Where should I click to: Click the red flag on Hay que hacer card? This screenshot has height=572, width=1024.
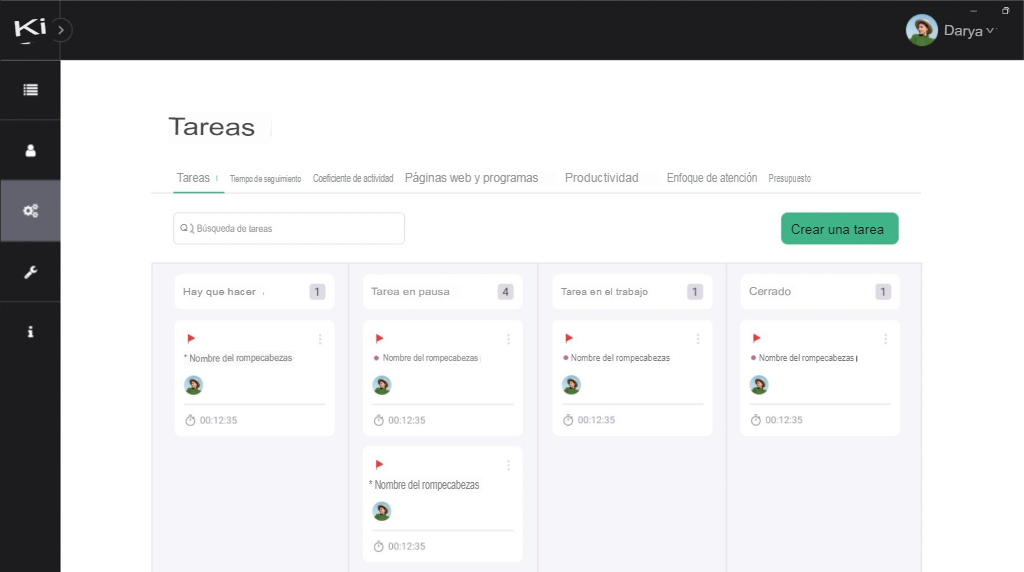pos(191,338)
